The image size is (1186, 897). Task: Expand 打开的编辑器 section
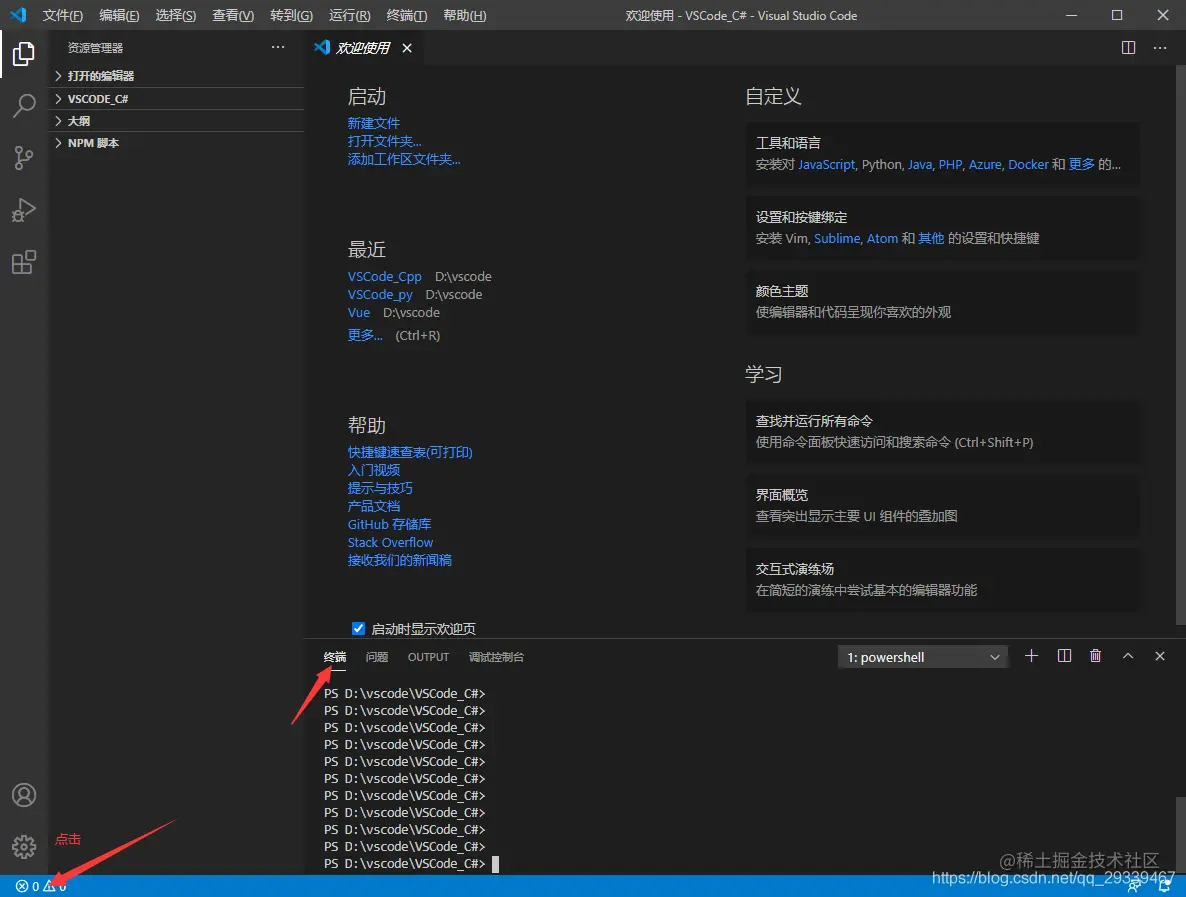176,76
